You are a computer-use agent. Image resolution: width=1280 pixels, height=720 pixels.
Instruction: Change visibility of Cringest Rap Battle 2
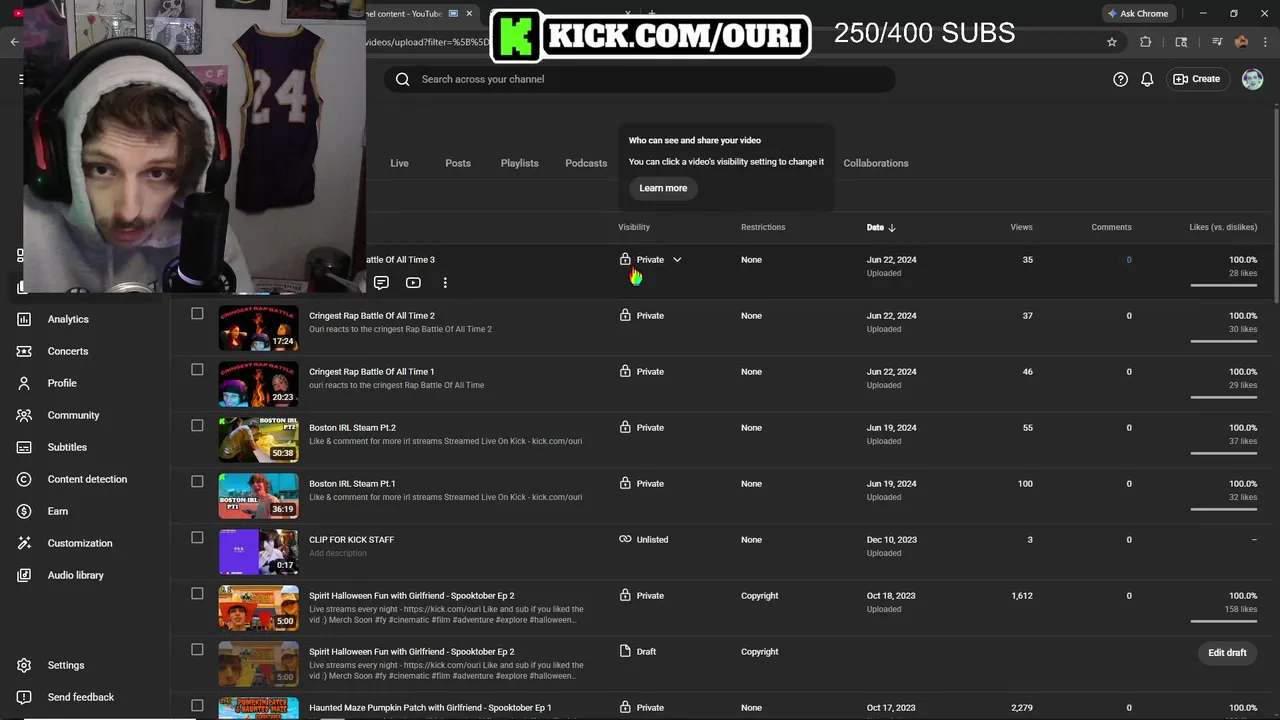(x=641, y=316)
